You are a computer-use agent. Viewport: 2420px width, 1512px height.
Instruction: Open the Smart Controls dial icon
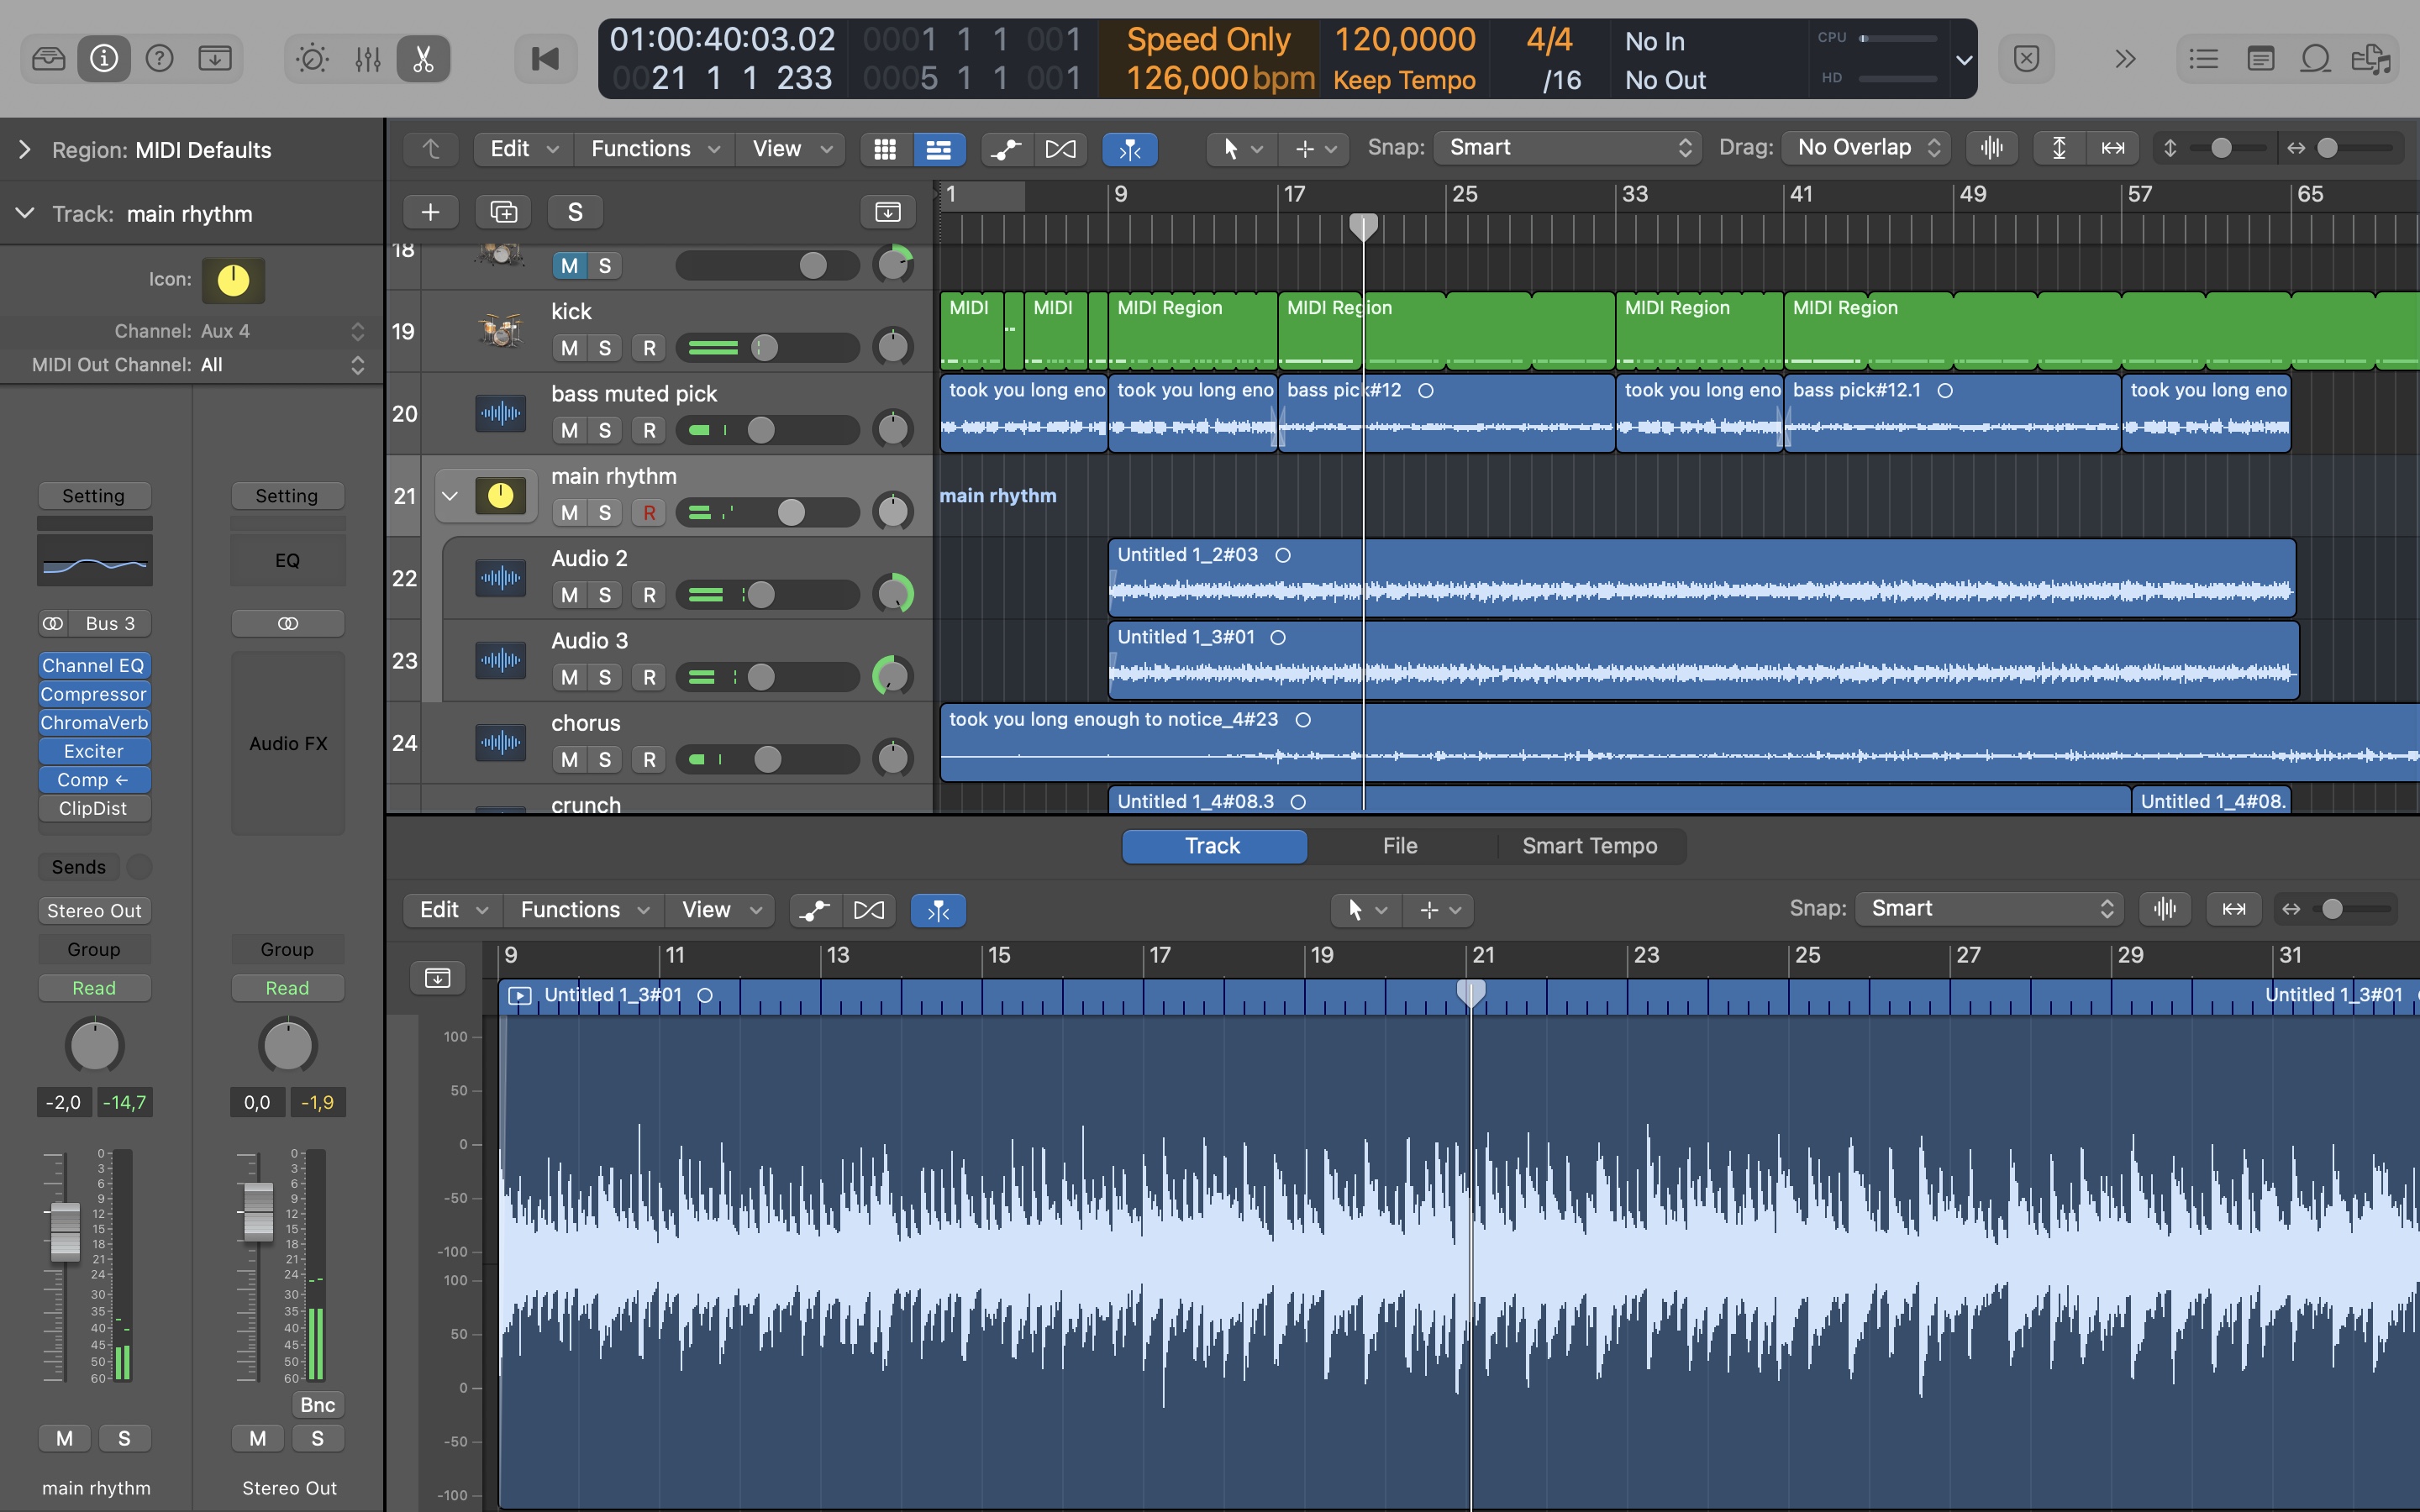(312, 59)
